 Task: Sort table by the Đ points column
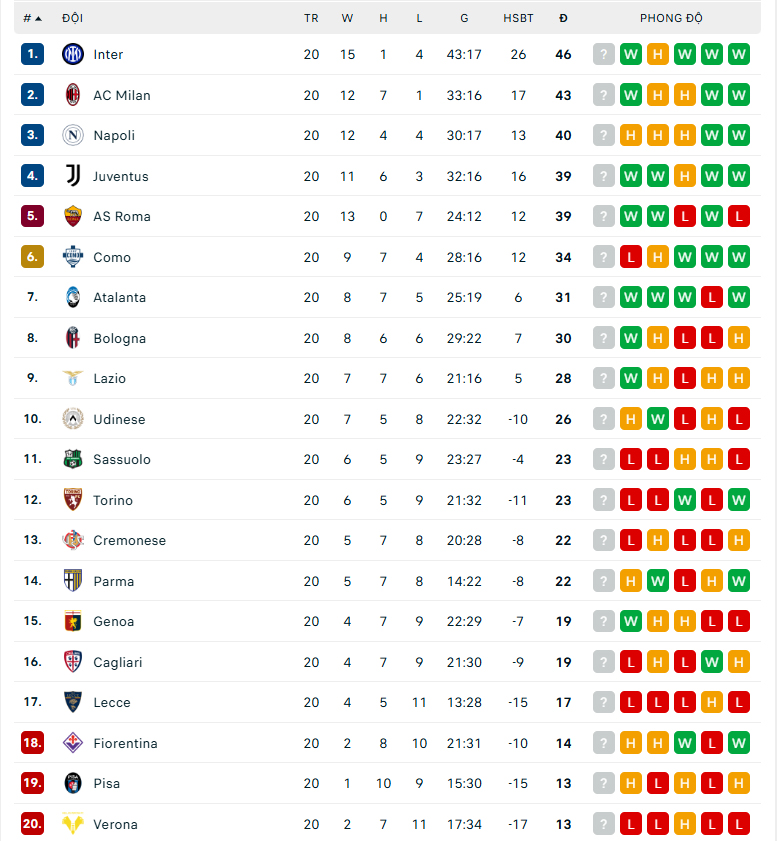click(563, 17)
